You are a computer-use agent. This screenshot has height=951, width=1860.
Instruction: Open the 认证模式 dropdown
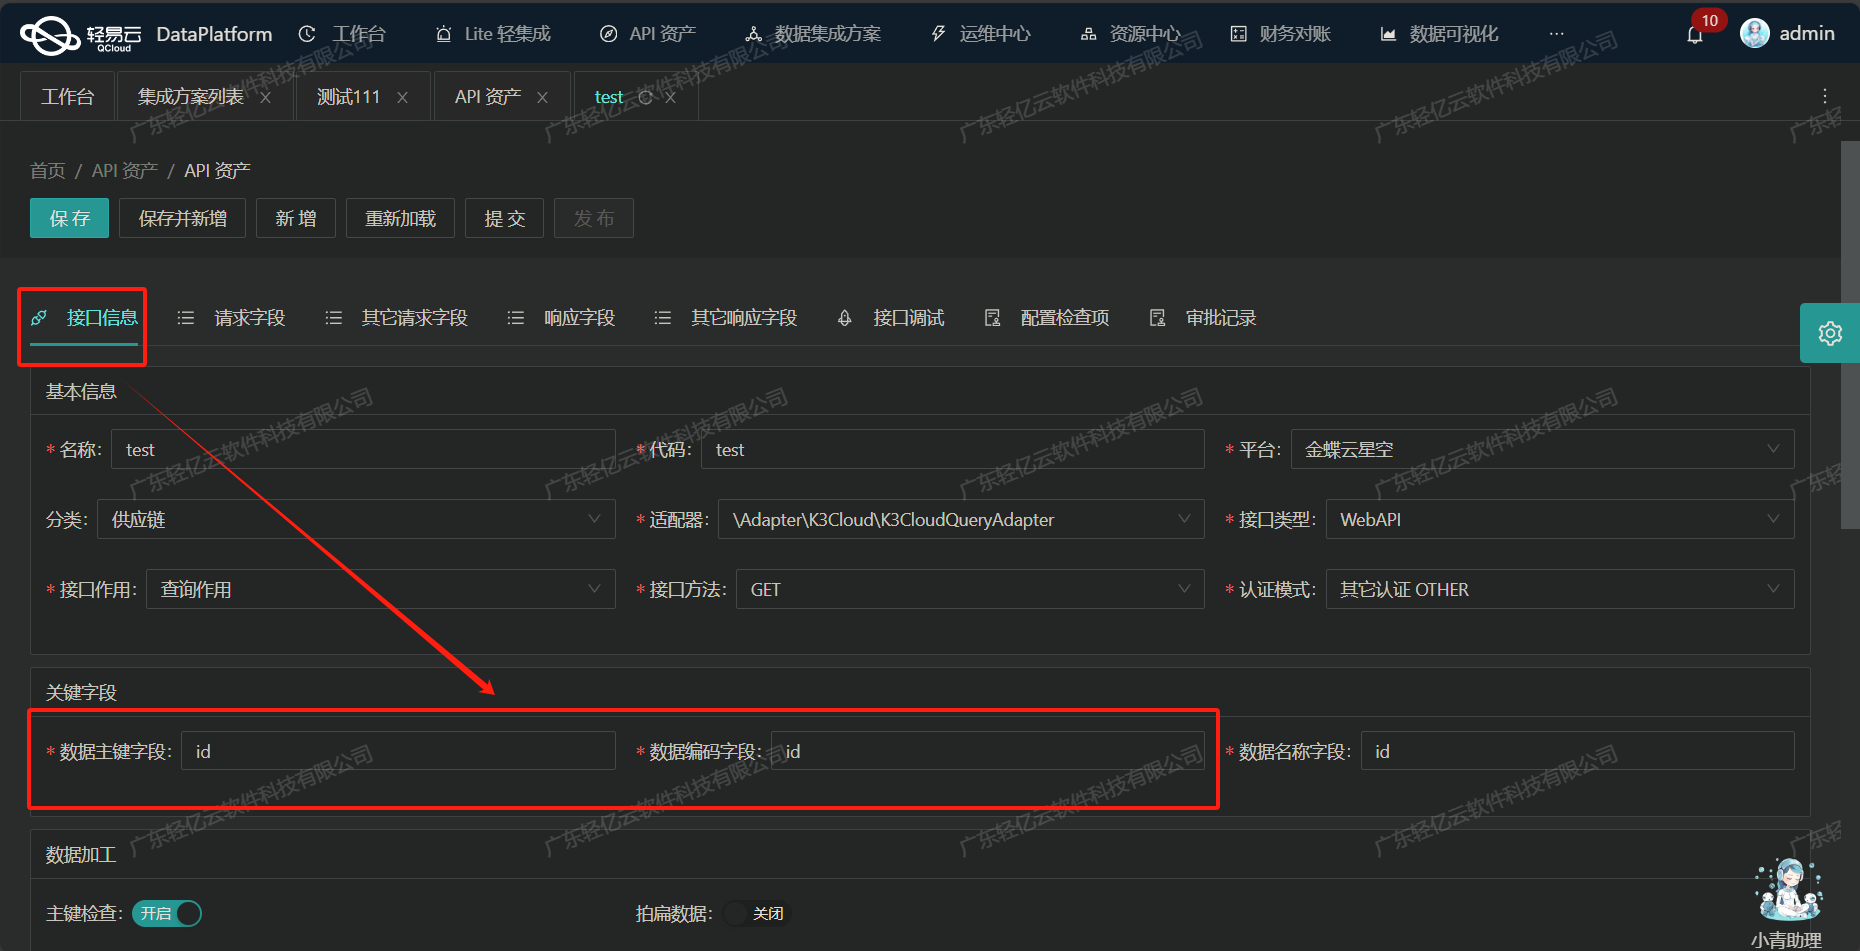coord(1560,589)
